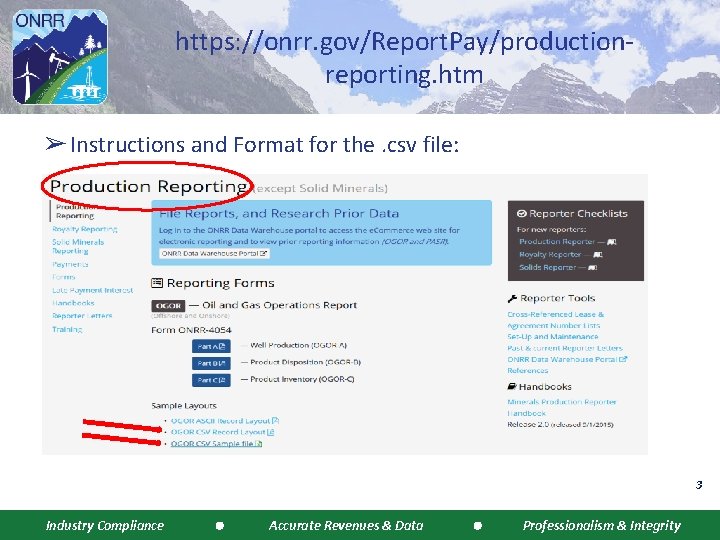Click 'Accurate Revenues & Data' in the footer
Viewport: 720px width, 540px height.
click(346, 526)
